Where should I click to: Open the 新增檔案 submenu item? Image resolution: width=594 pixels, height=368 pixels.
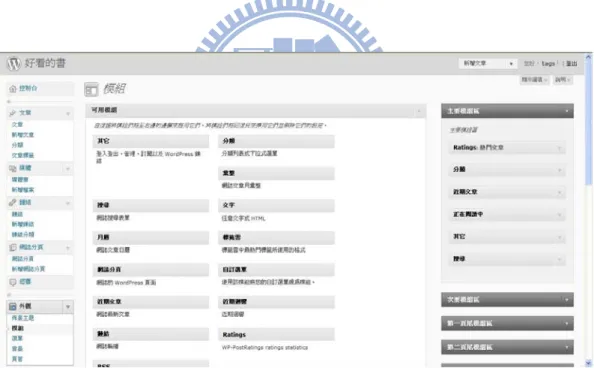(23, 190)
